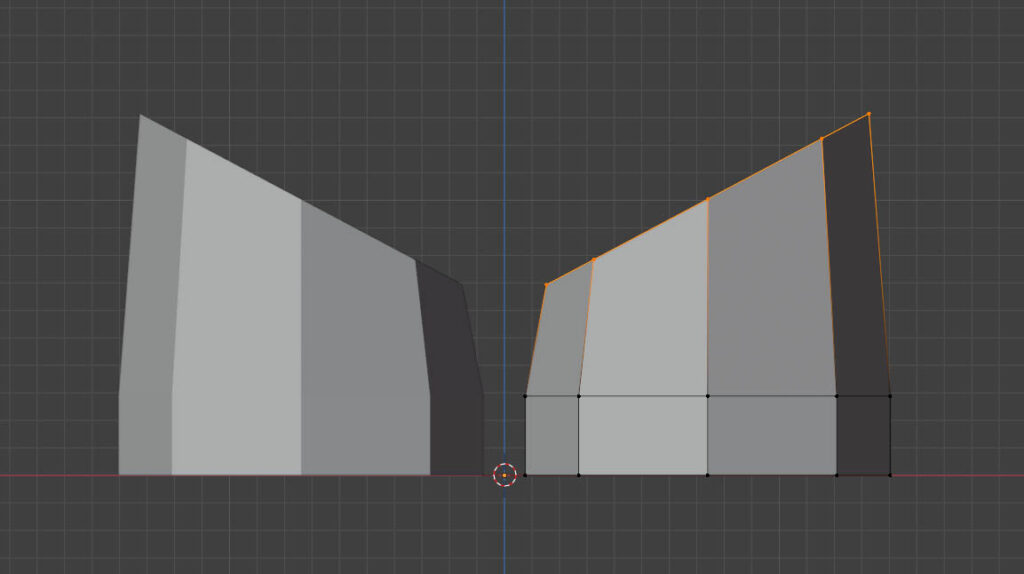Select the bottom center vertex of right mesh

708,475
